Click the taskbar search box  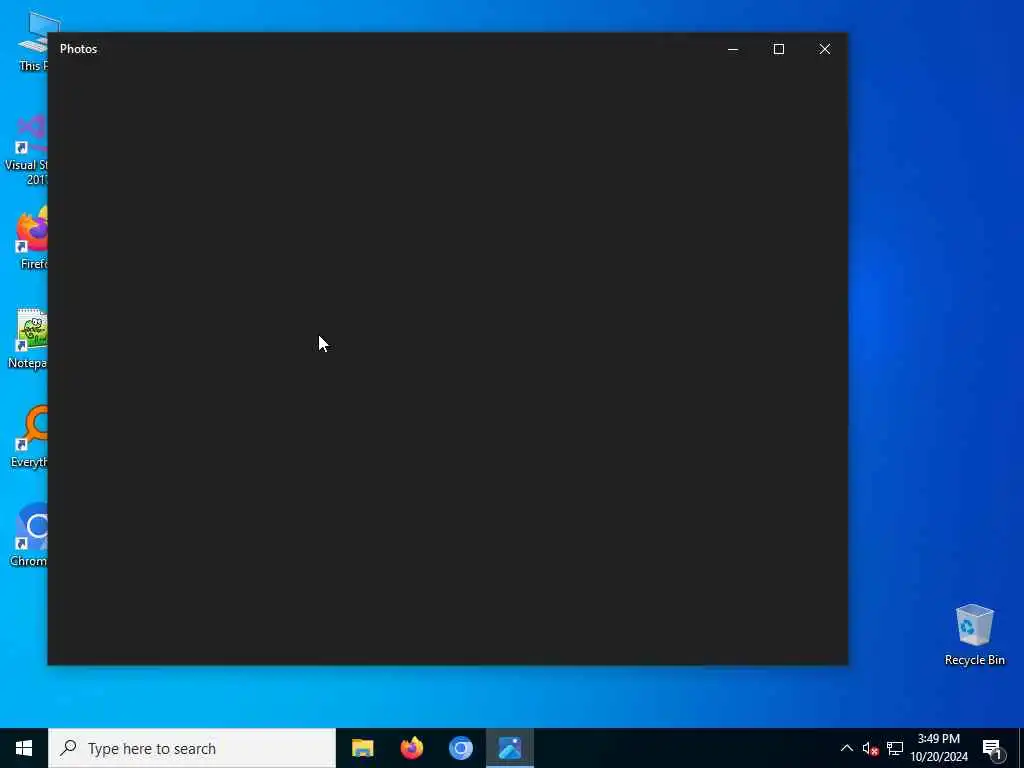coord(192,748)
